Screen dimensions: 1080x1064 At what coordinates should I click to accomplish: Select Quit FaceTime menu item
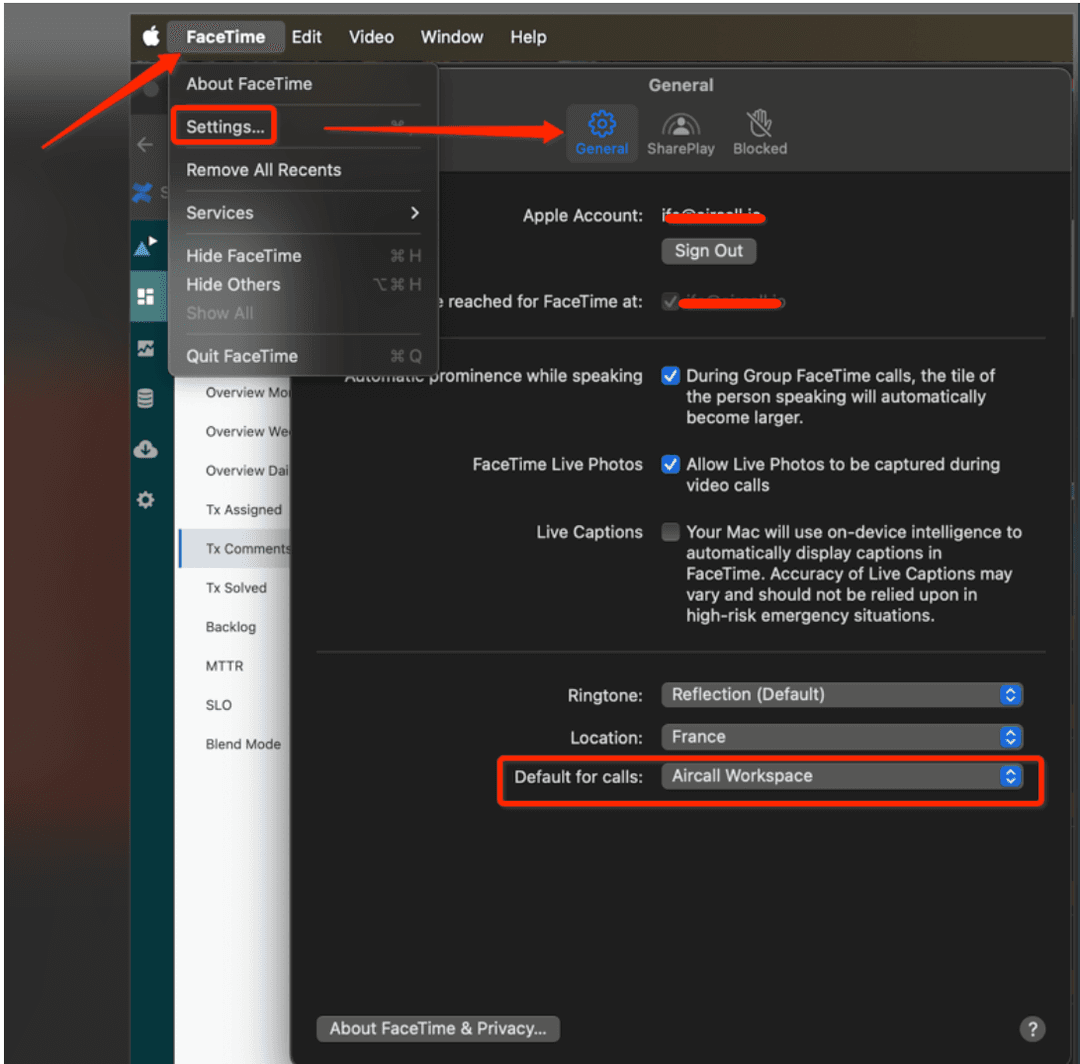pos(242,356)
